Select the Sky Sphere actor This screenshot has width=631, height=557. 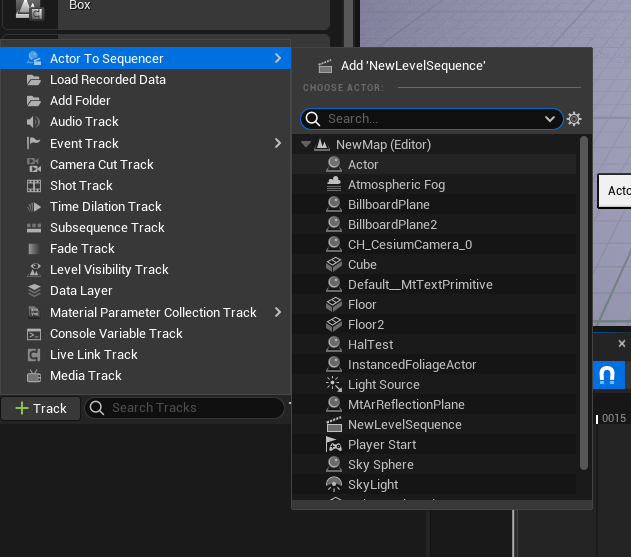pos(380,465)
